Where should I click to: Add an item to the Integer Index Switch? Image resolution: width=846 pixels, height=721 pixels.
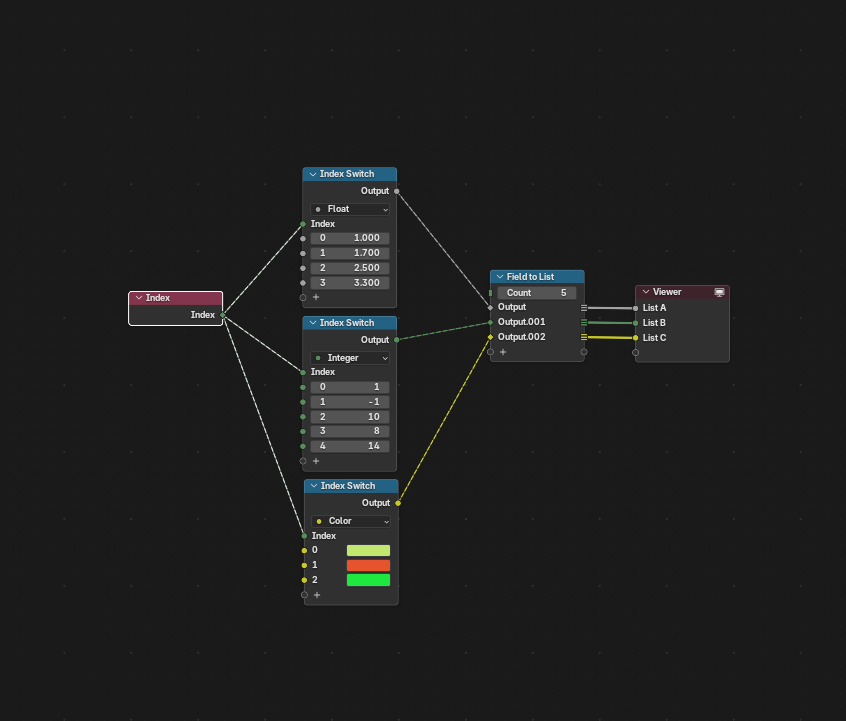[x=316, y=461]
